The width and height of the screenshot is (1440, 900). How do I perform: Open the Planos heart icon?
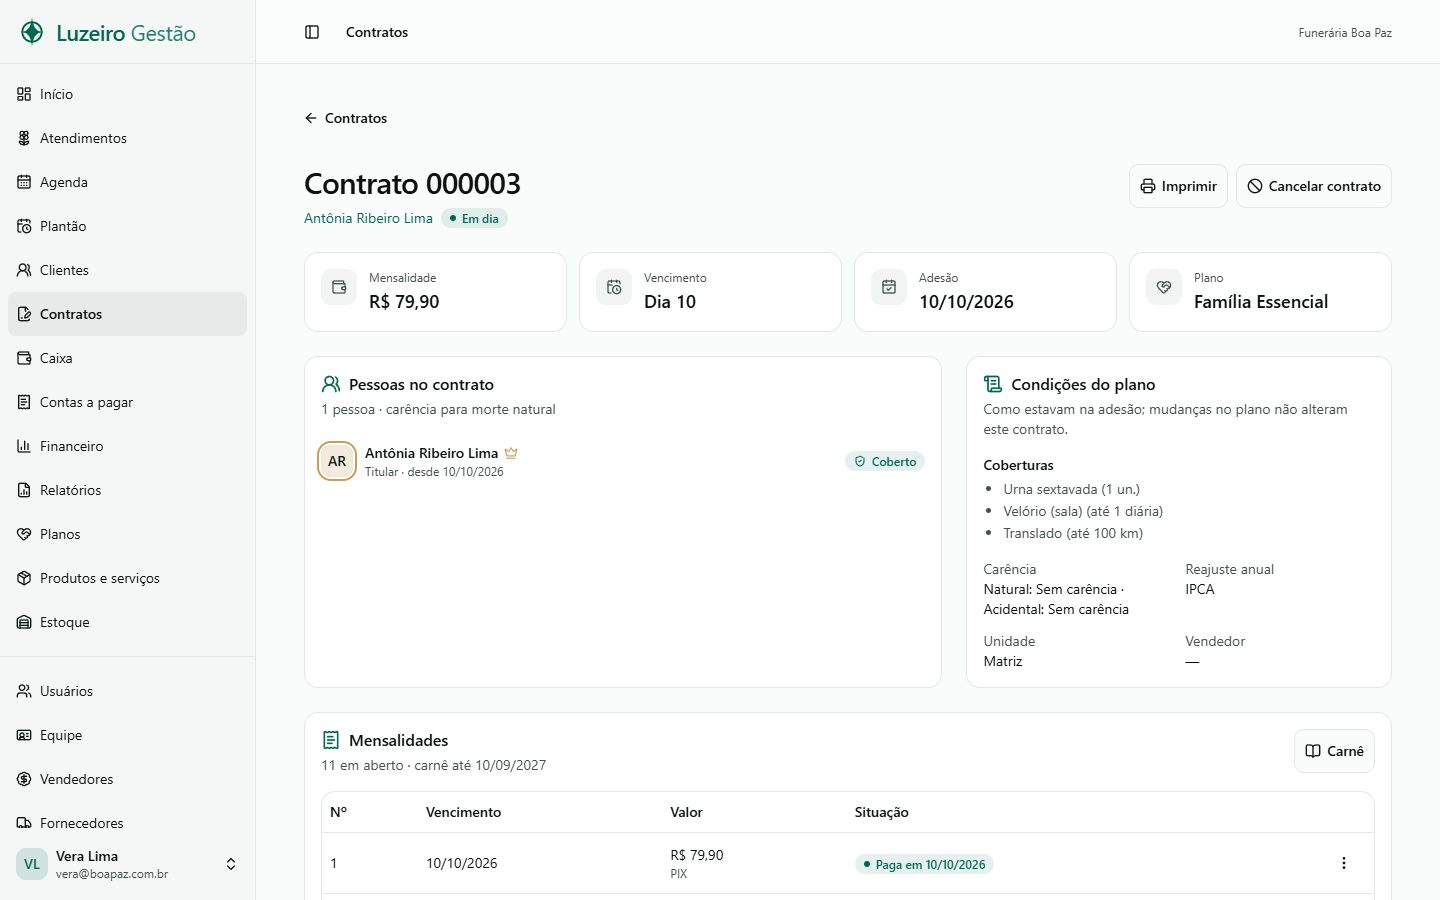coord(24,534)
